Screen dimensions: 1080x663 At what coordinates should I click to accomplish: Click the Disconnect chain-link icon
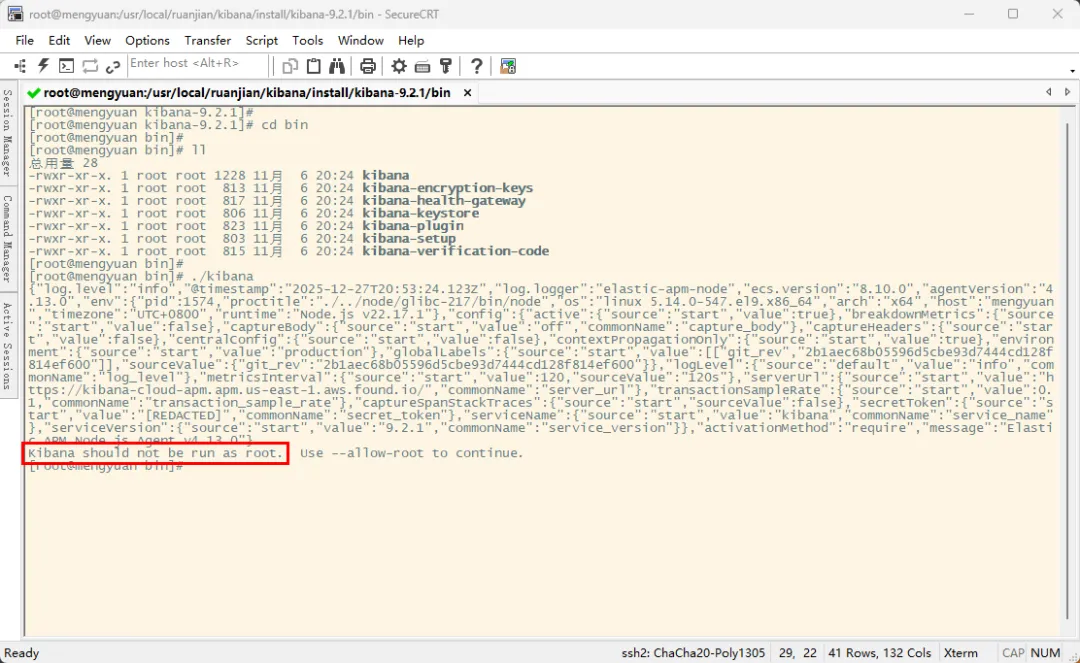(113, 66)
